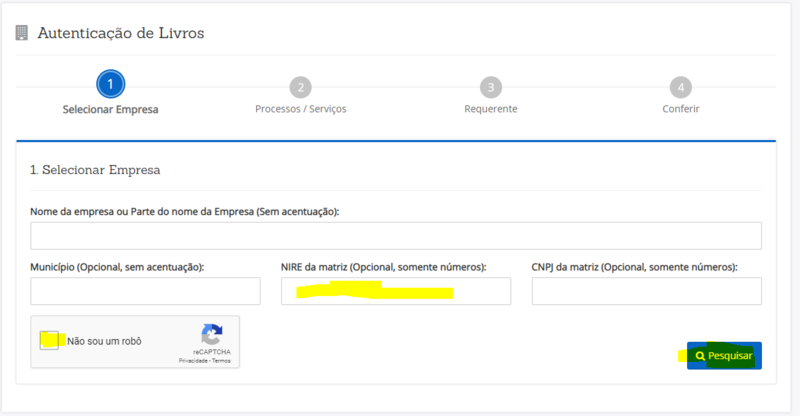Viewport: 800px width, 416px height.
Task: Click the Município input field
Action: tap(145, 291)
